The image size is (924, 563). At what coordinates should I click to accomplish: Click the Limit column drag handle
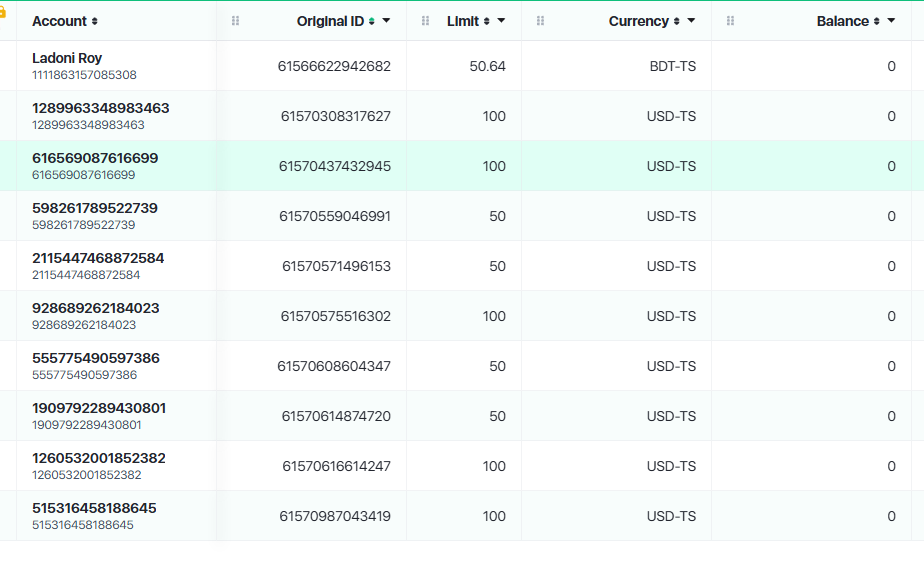click(x=426, y=21)
